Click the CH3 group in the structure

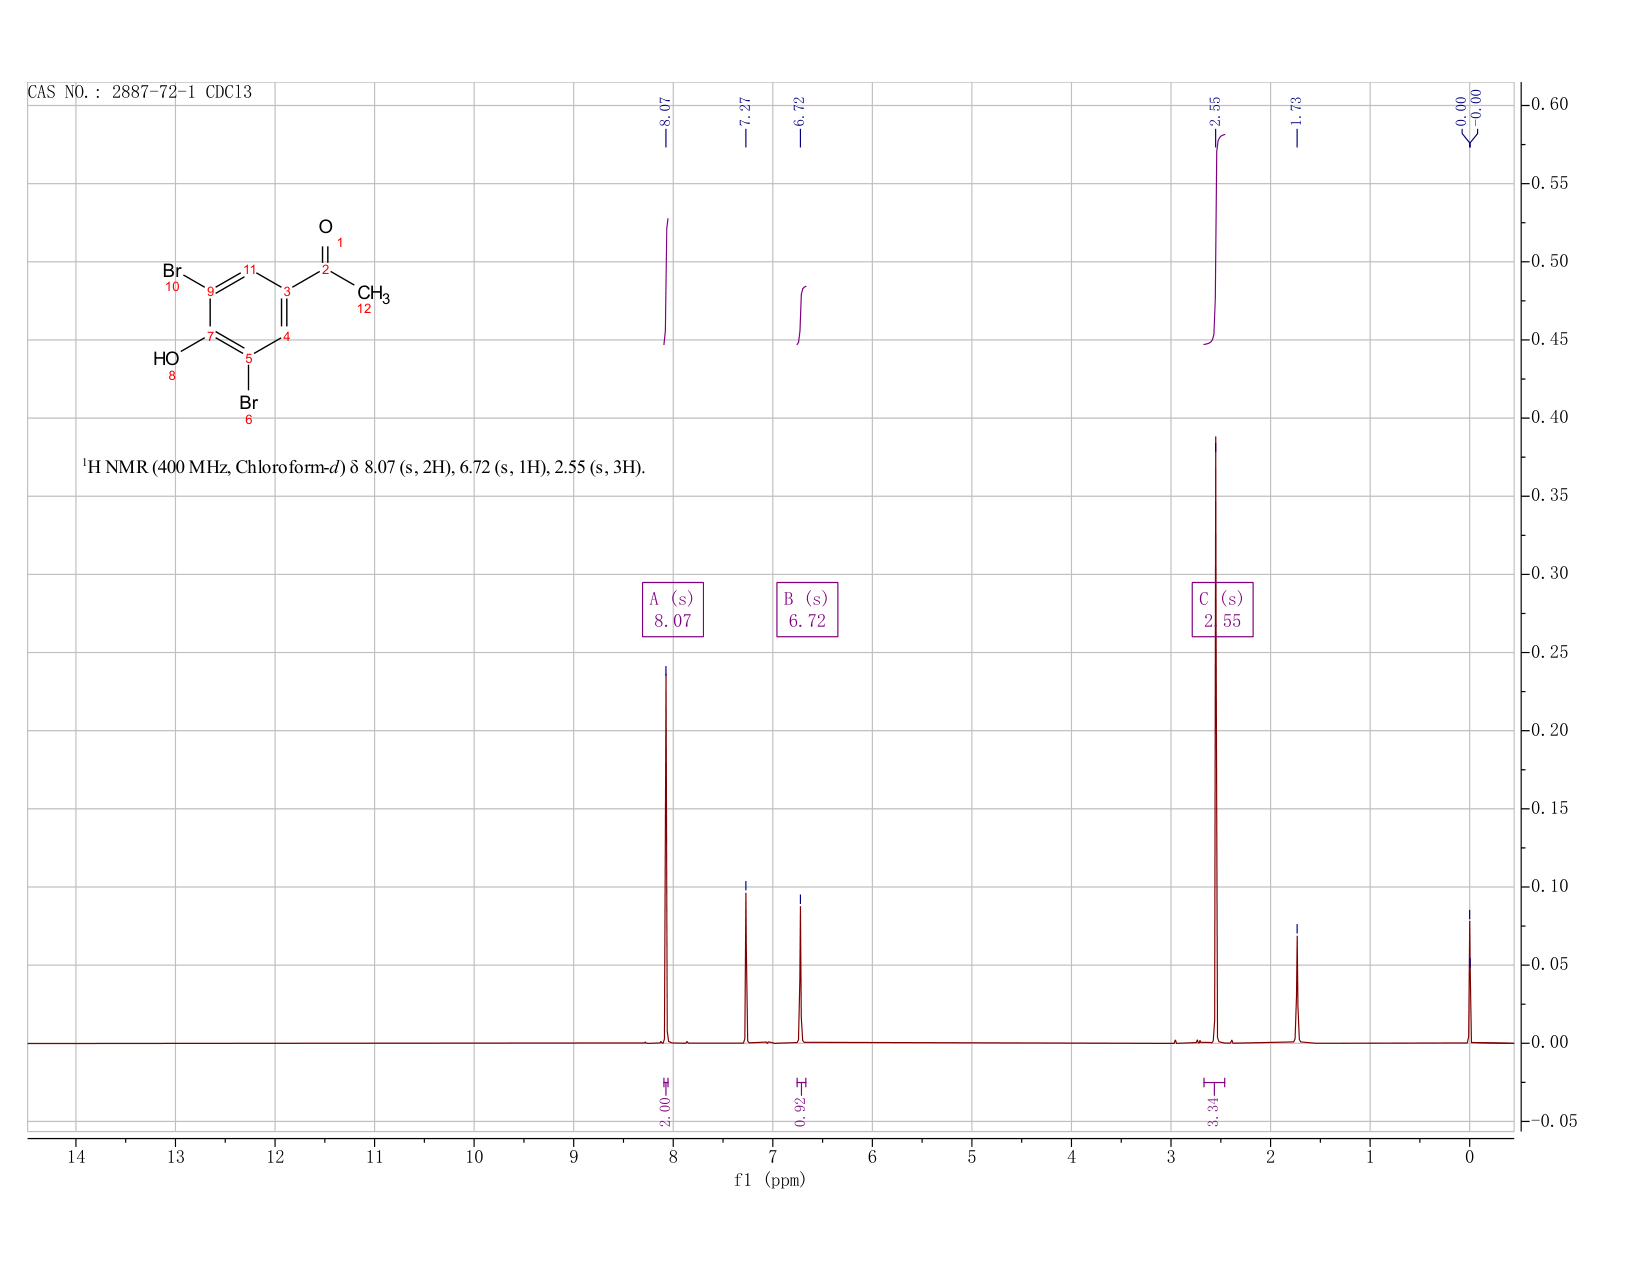[373, 294]
